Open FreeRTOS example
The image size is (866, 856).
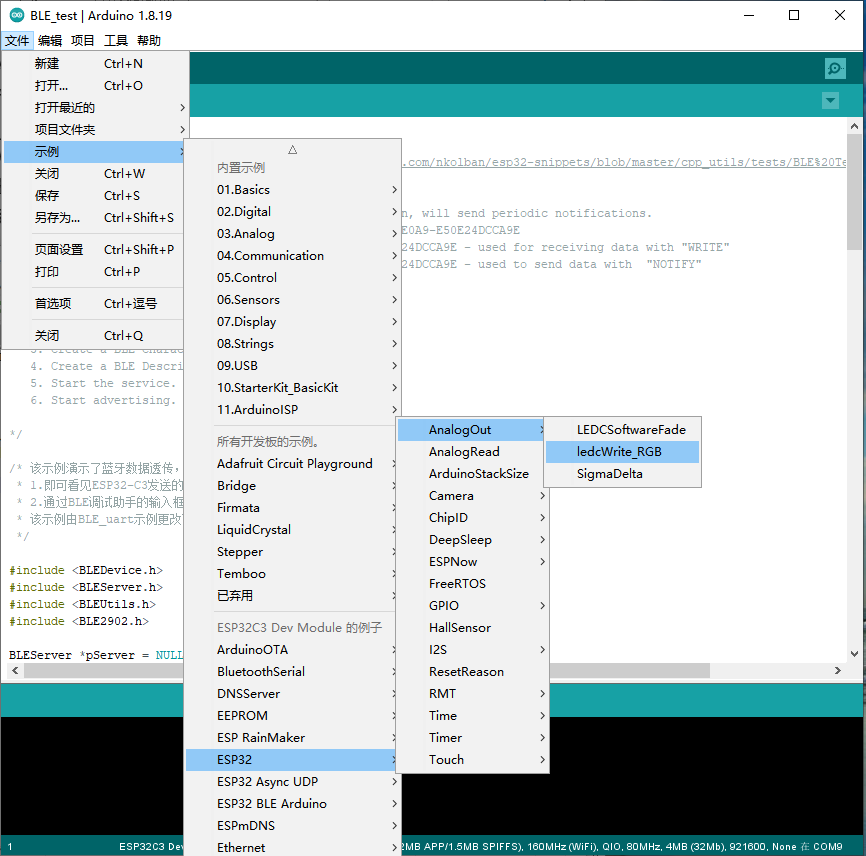pyautogui.click(x=473, y=584)
